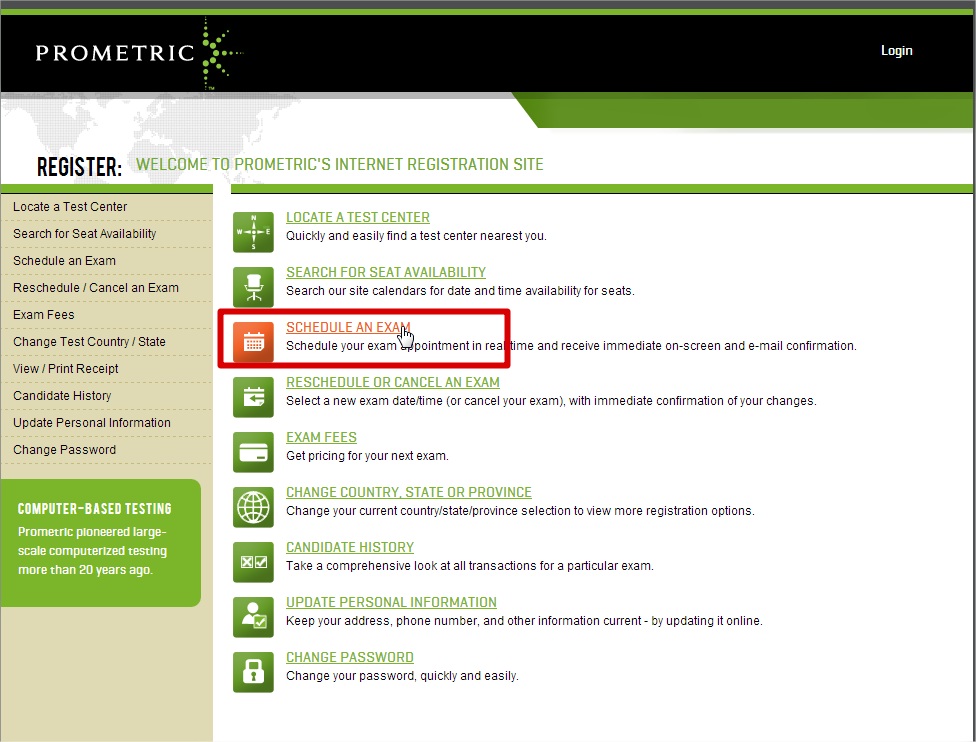Select Candidate History in the left sidebar

point(62,396)
